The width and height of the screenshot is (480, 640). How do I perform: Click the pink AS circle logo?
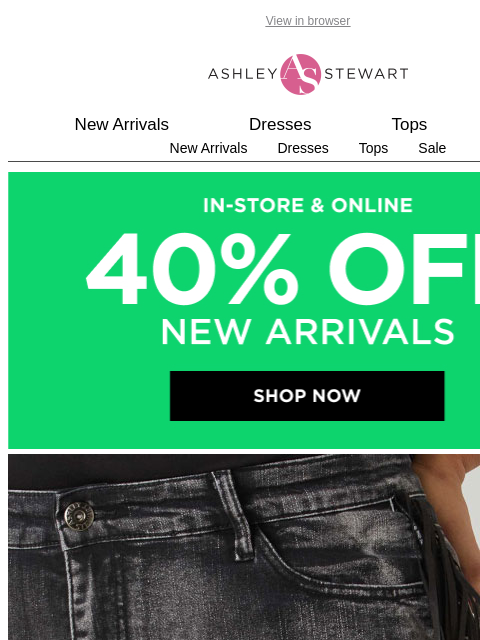(x=300, y=74)
